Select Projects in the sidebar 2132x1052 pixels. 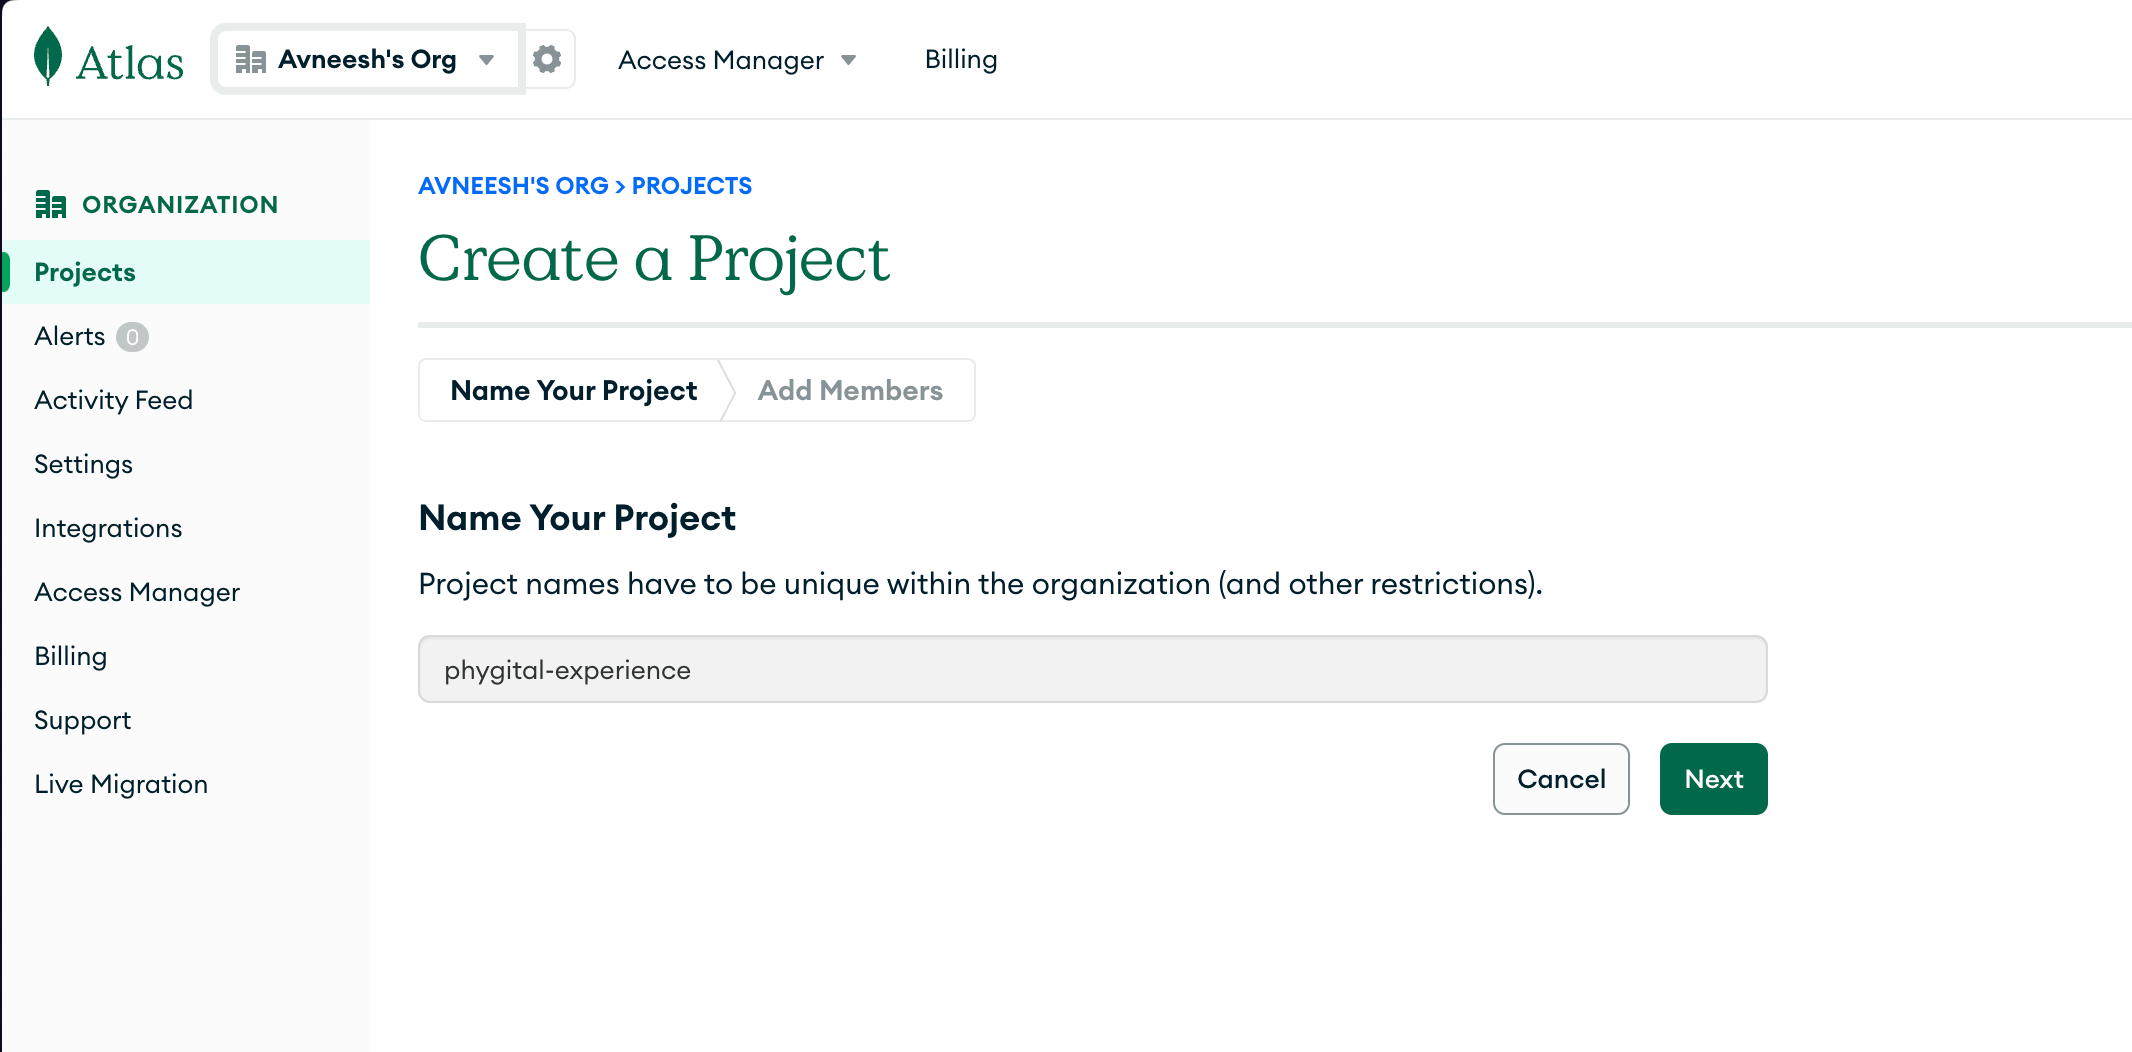tap(84, 271)
